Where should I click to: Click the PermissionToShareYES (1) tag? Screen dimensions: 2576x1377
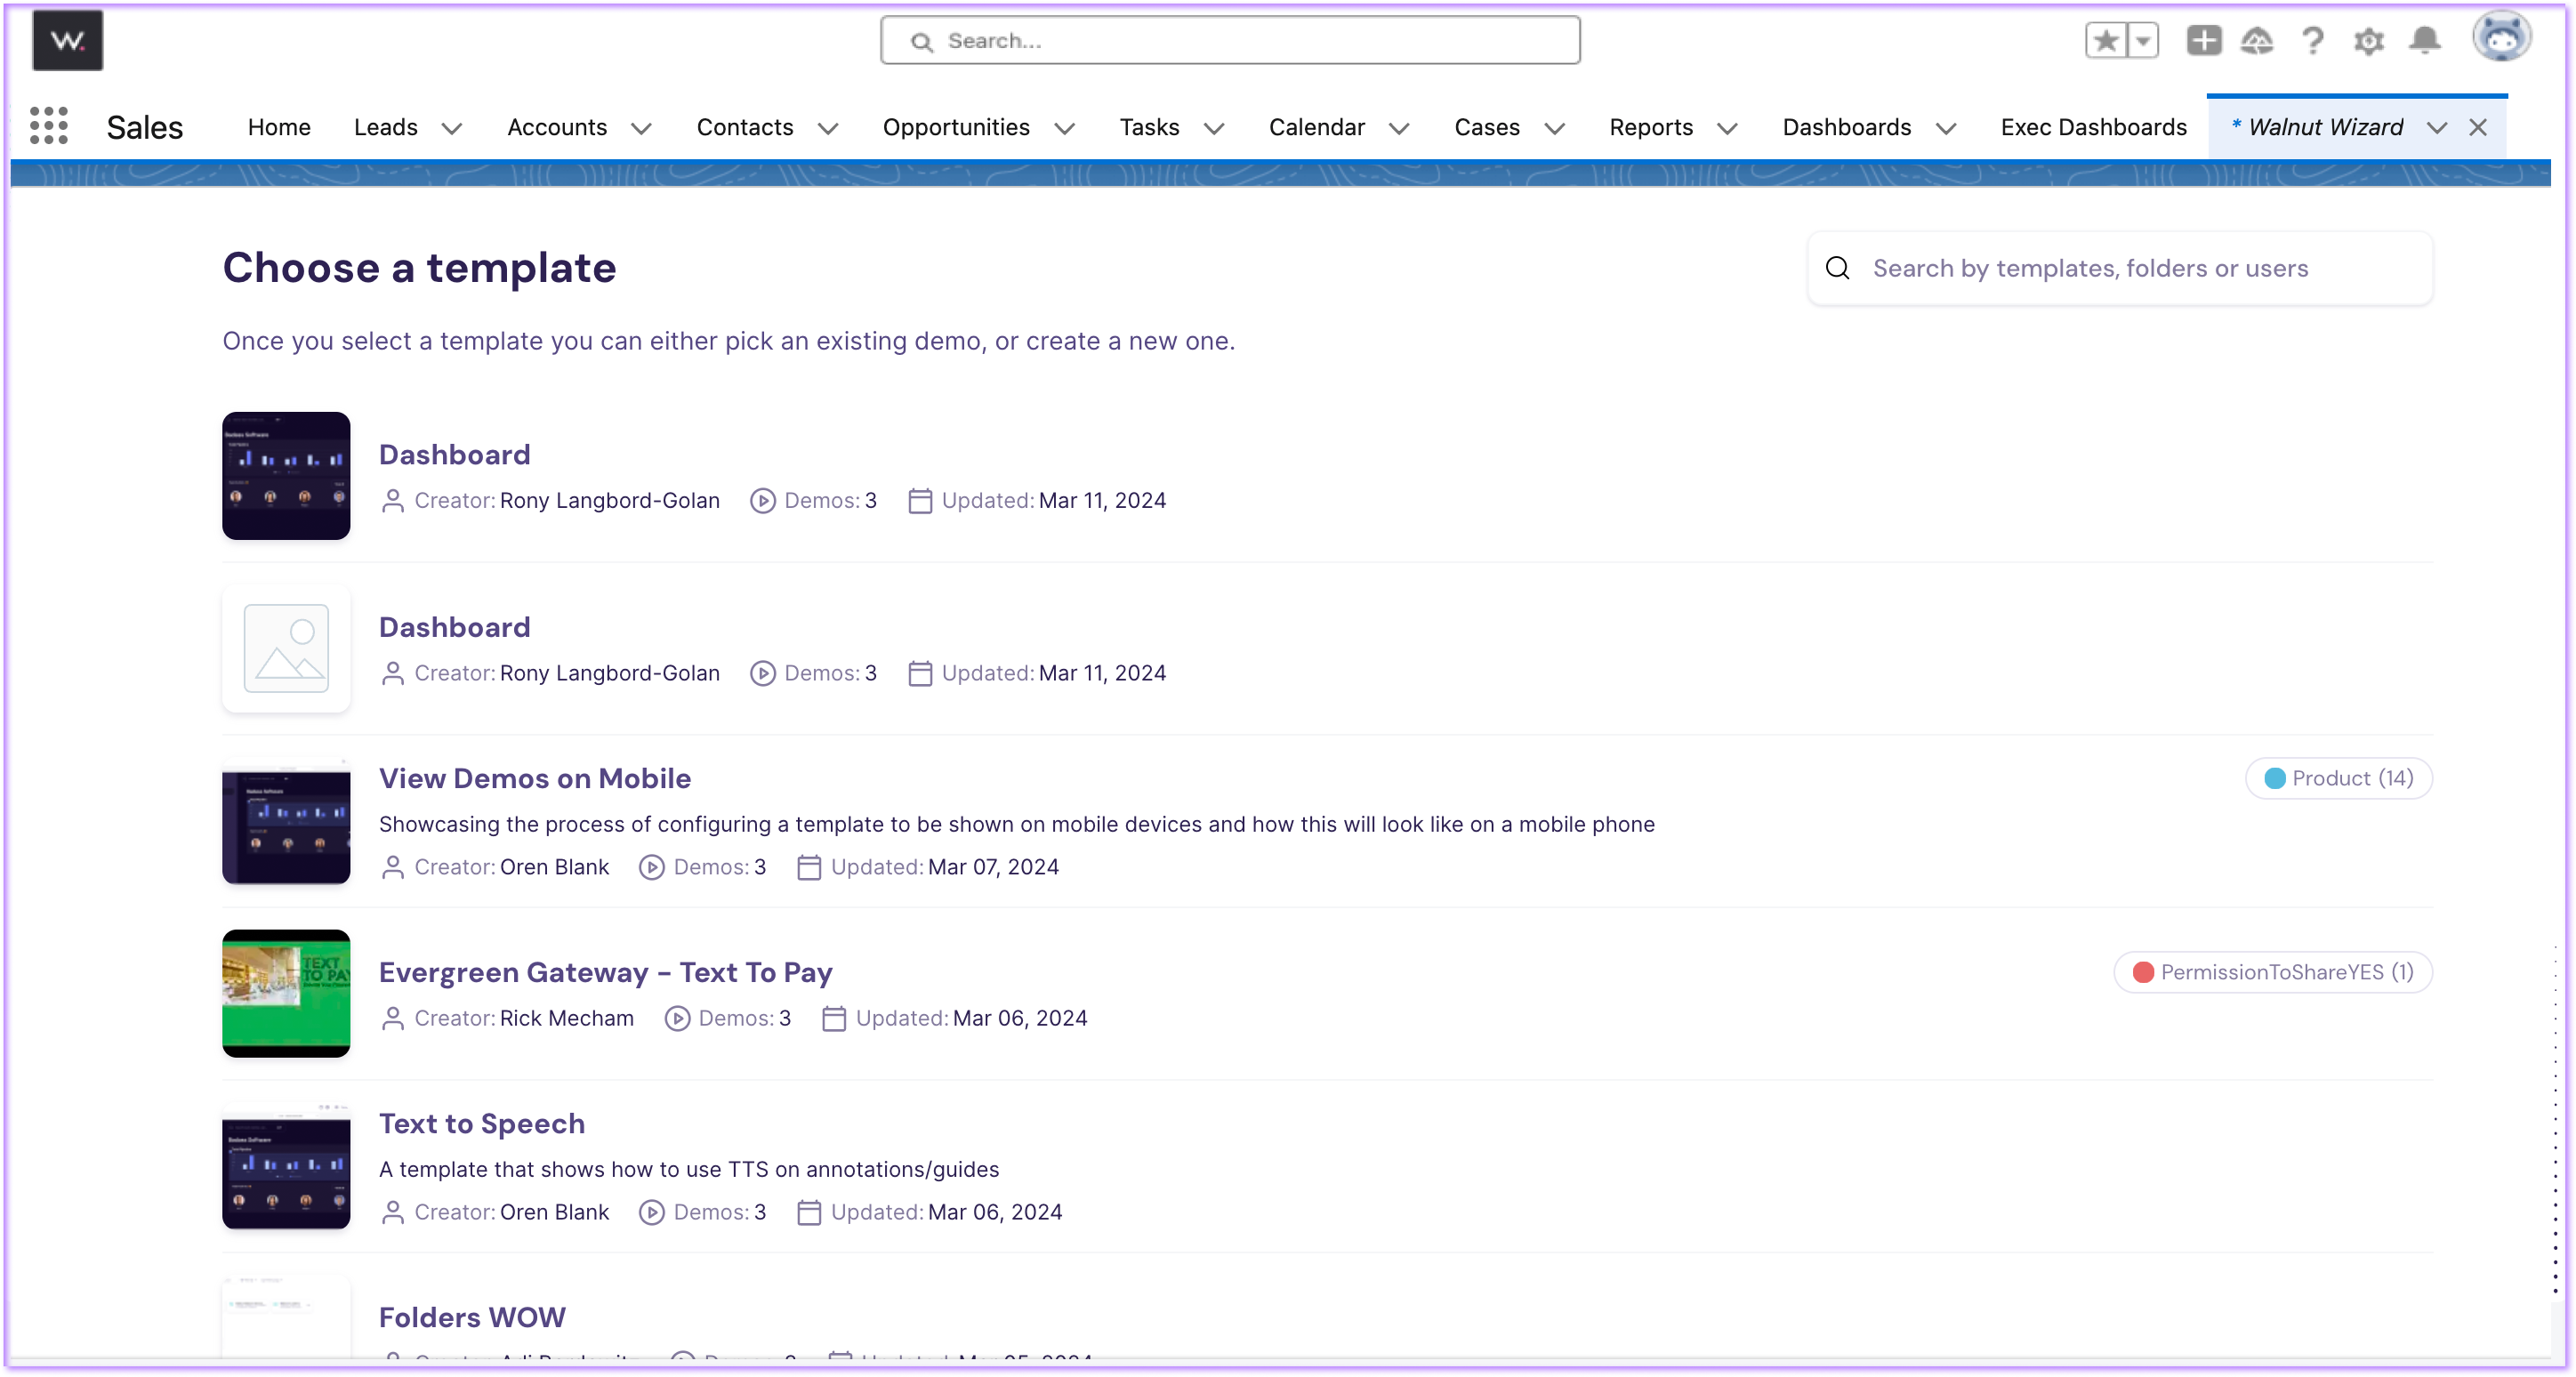[2272, 972]
